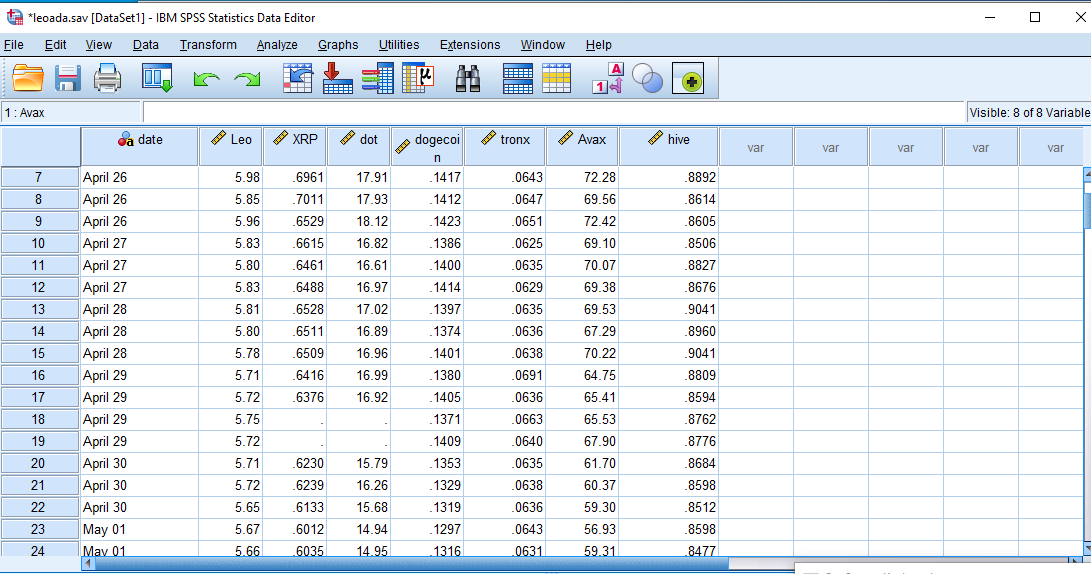Recall recently used dialogs icon
The image size is (1091, 574).
click(x=157, y=78)
